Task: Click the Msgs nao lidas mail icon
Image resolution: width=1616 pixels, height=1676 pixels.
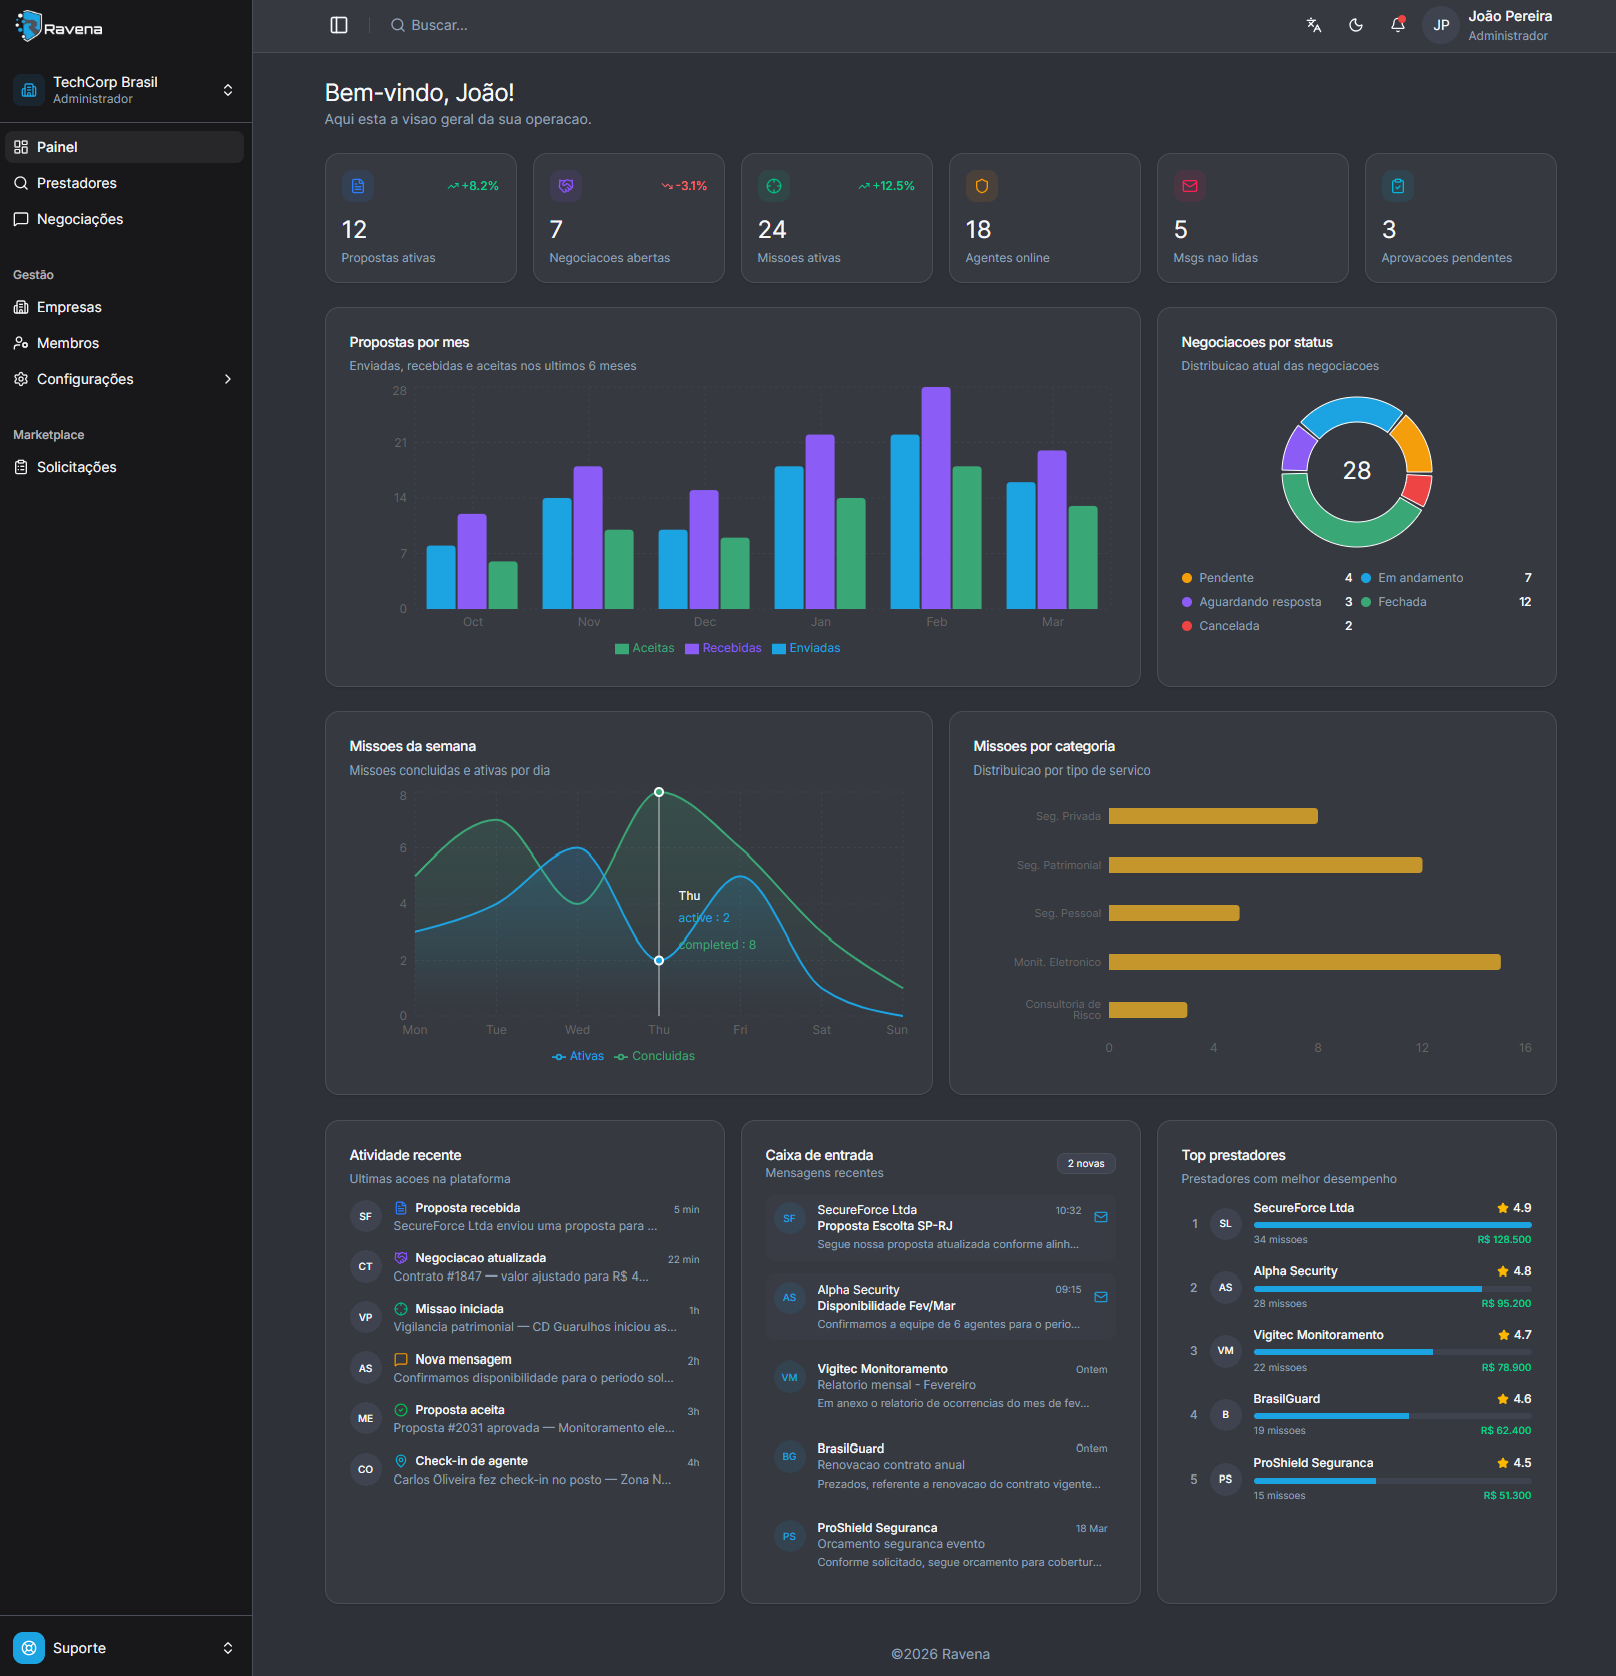Action: [1190, 186]
